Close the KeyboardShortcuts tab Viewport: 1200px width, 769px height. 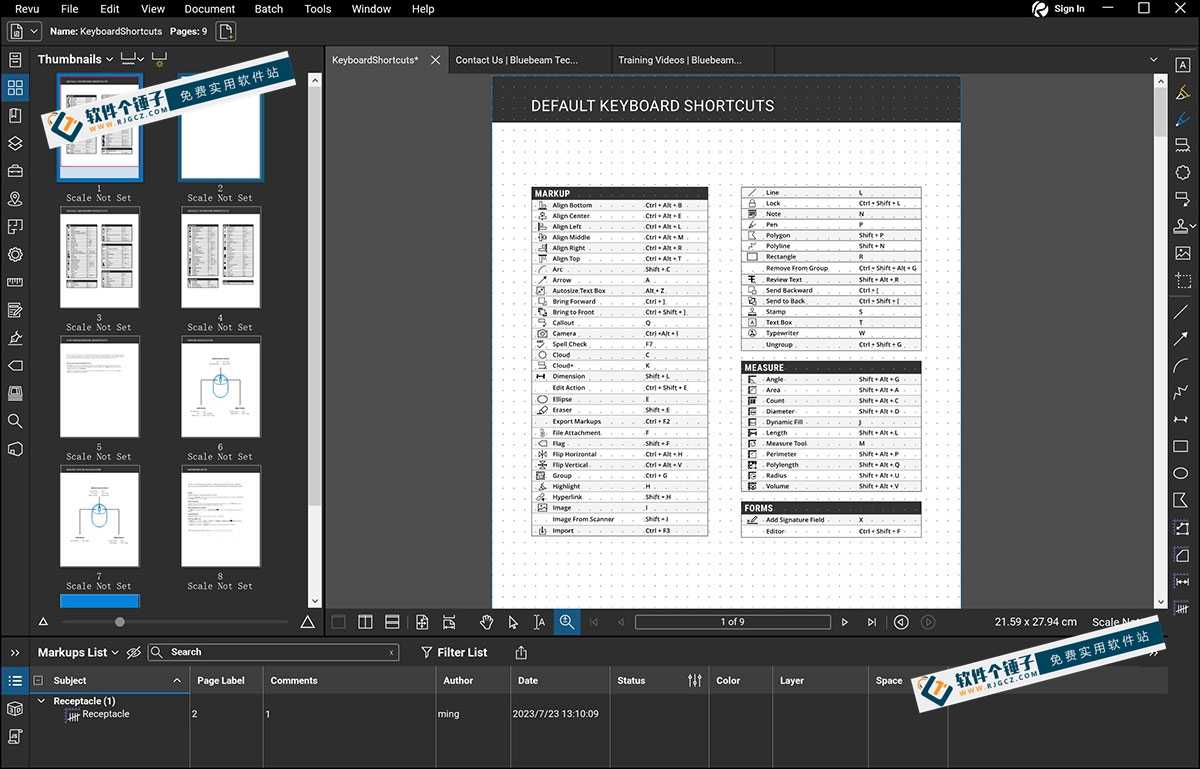pos(435,60)
